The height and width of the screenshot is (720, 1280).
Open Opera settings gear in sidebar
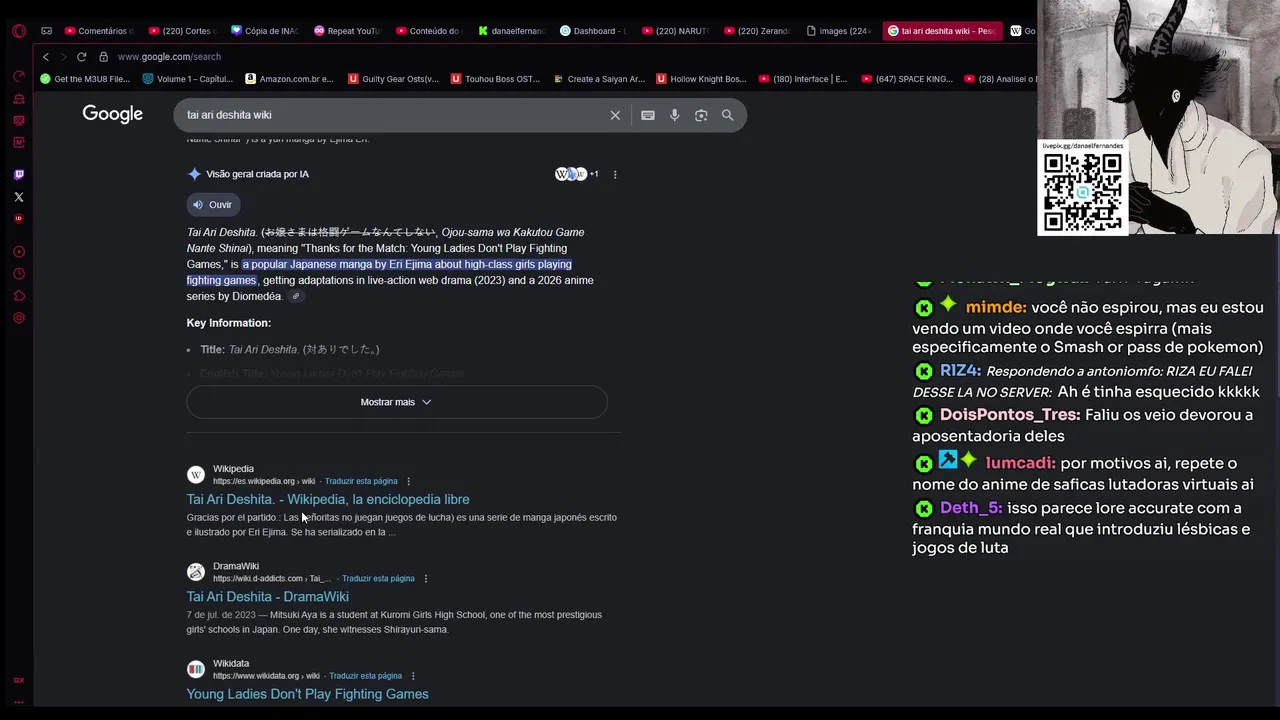click(x=18, y=318)
